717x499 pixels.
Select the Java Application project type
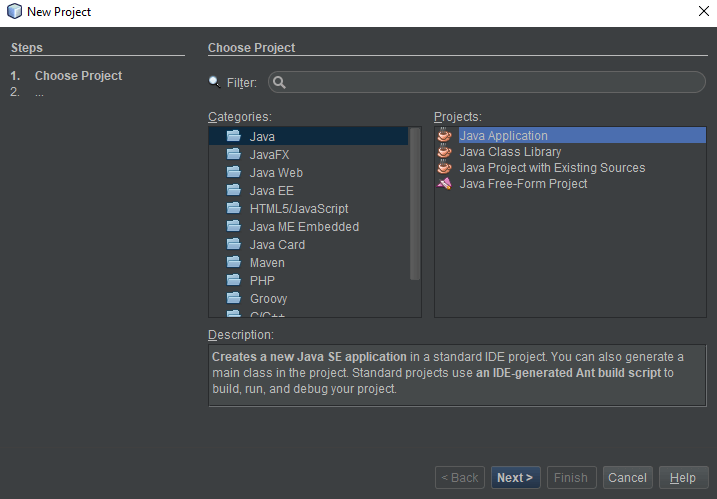coord(570,135)
